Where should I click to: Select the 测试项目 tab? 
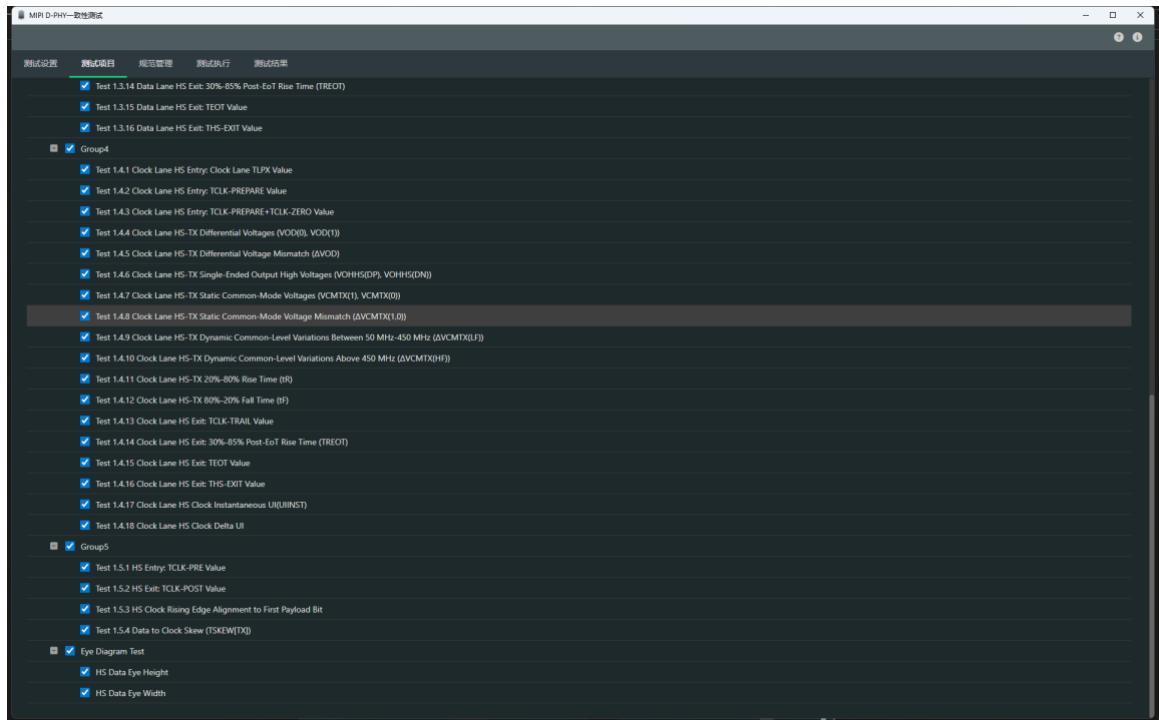98,64
